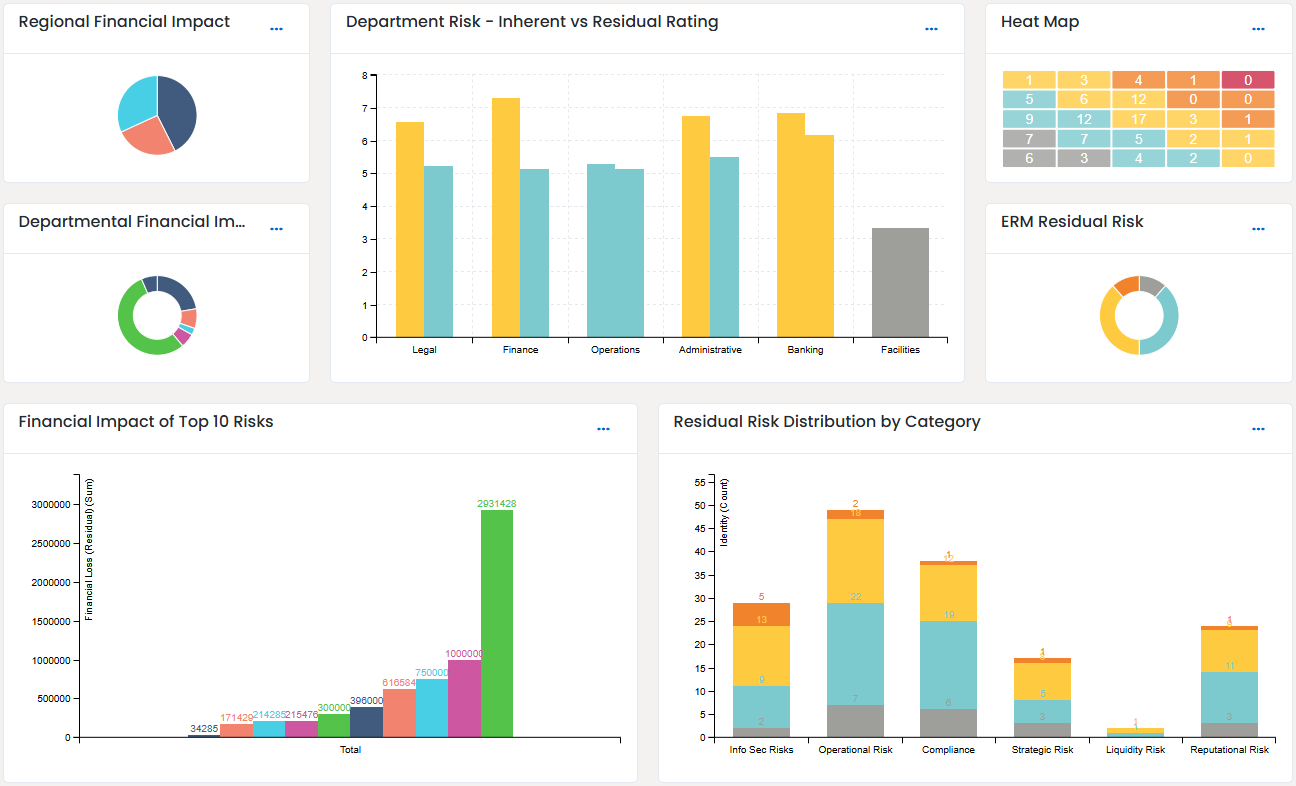Open the Department Risk widget ellipsis menu
Screen dimensions: 1296x786
[x=931, y=29]
